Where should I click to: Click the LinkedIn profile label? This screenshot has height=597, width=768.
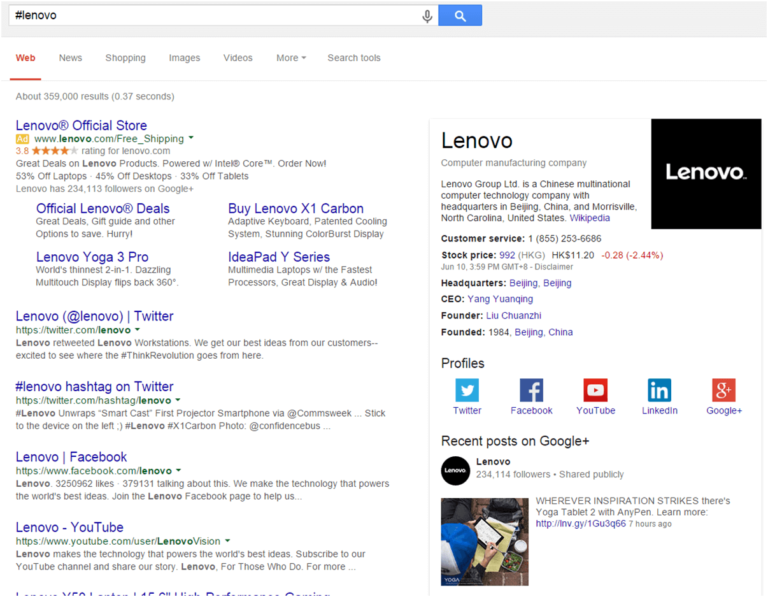click(659, 411)
